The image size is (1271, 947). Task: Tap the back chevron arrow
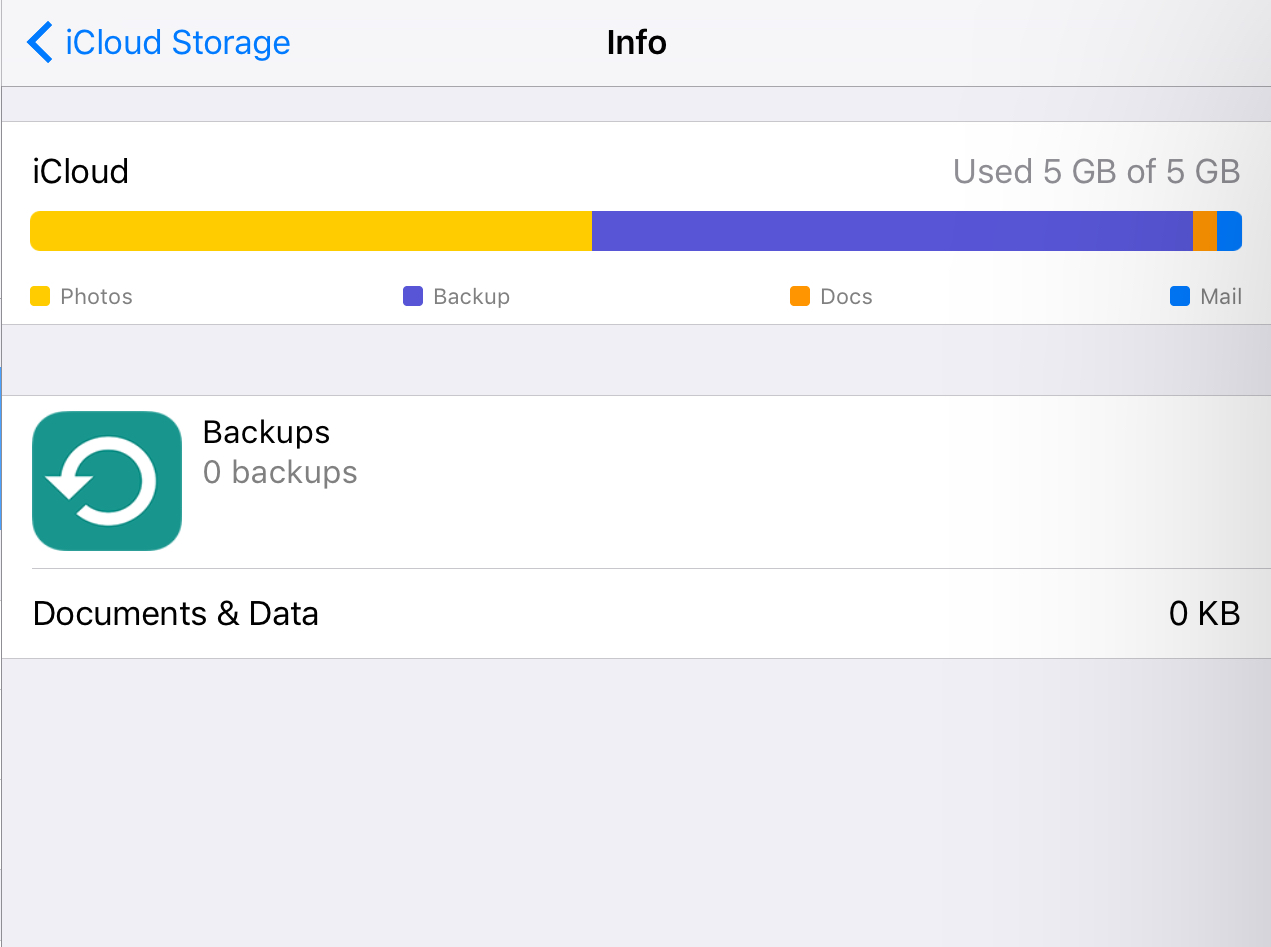pyautogui.click(x=39, y=43)
